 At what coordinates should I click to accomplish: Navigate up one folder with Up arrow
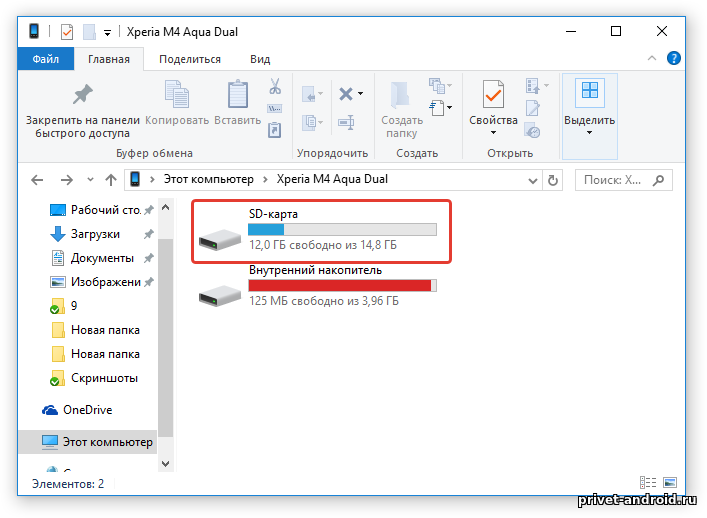111,180
